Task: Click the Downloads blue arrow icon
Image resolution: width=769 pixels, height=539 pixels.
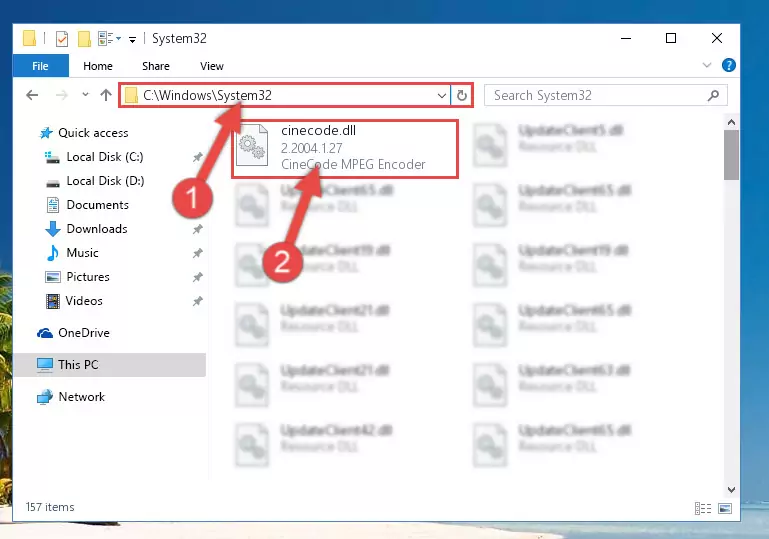Action: tap(53, 229)
